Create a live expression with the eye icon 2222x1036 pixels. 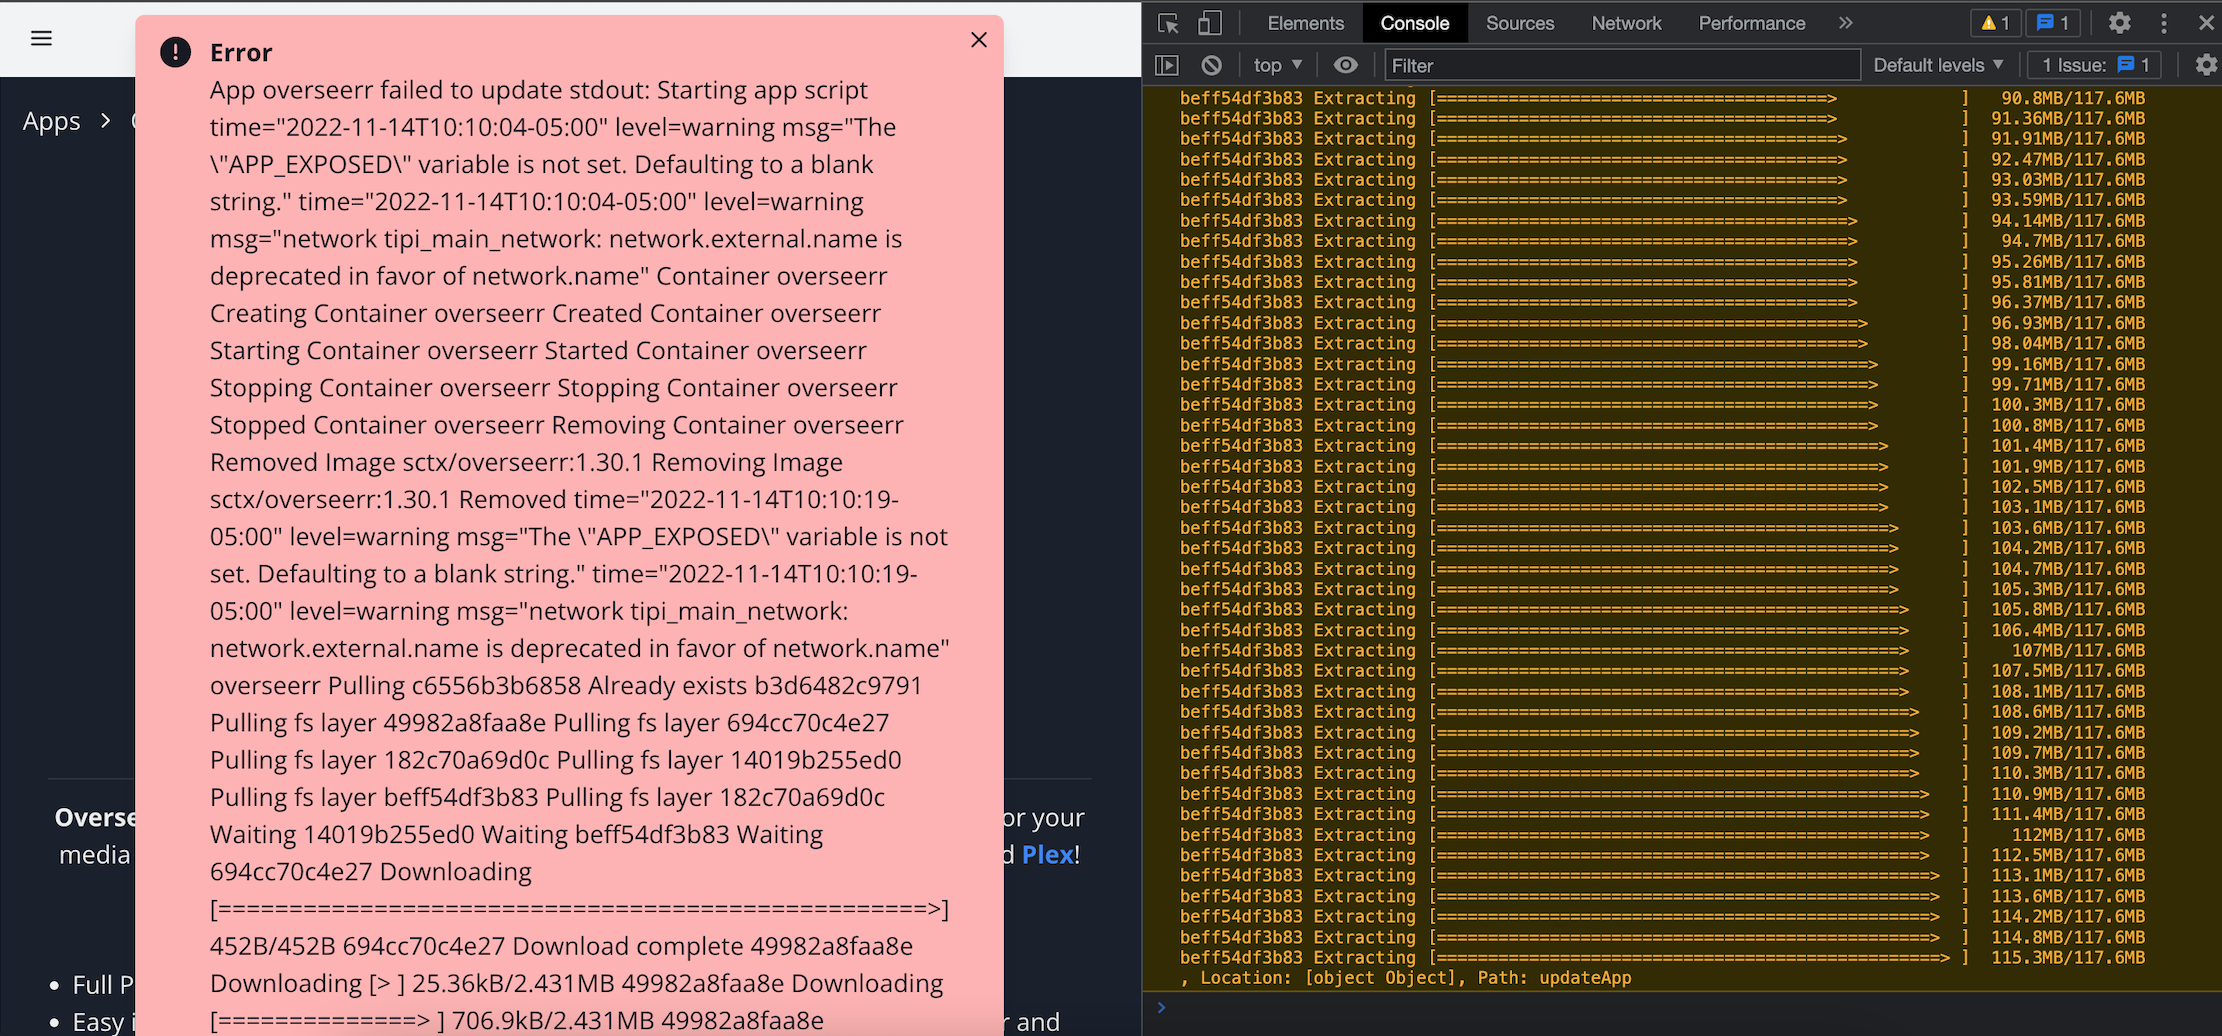[x=1345, y=64]
